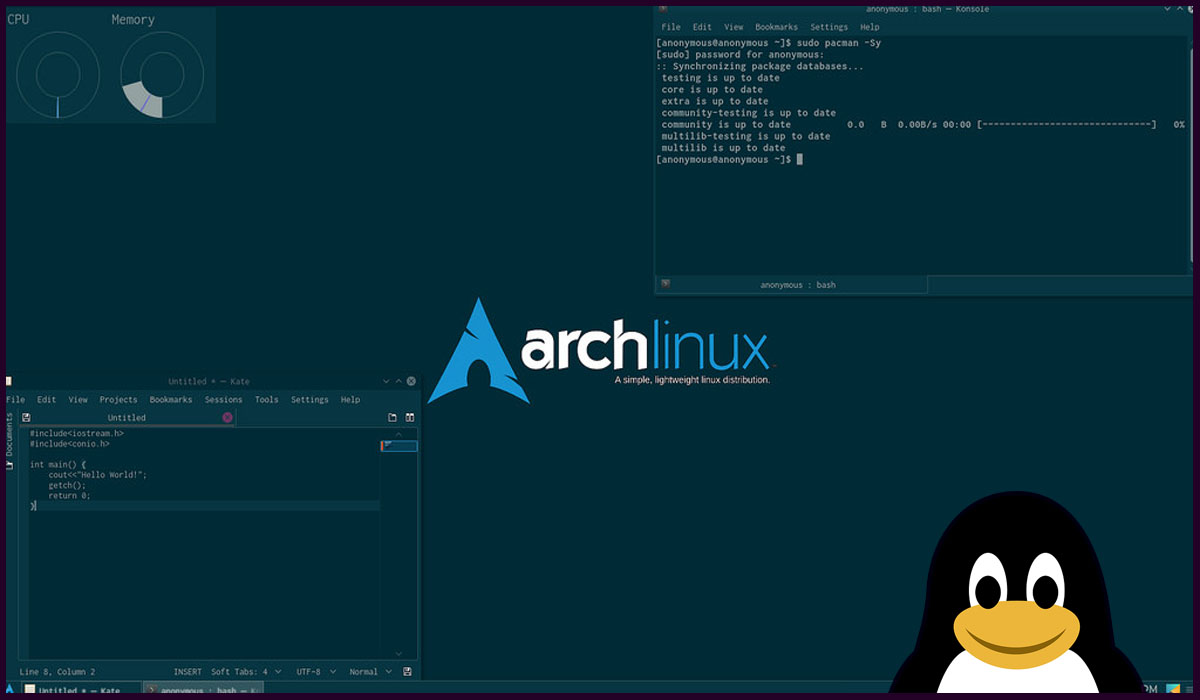Click the #include<conio.h> line in Kate
1200x700 pixels.
(70, 443)
